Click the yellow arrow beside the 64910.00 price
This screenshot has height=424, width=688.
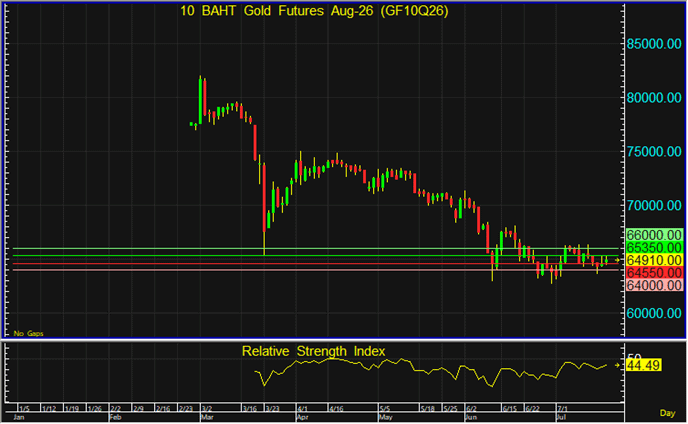point(617,261)
